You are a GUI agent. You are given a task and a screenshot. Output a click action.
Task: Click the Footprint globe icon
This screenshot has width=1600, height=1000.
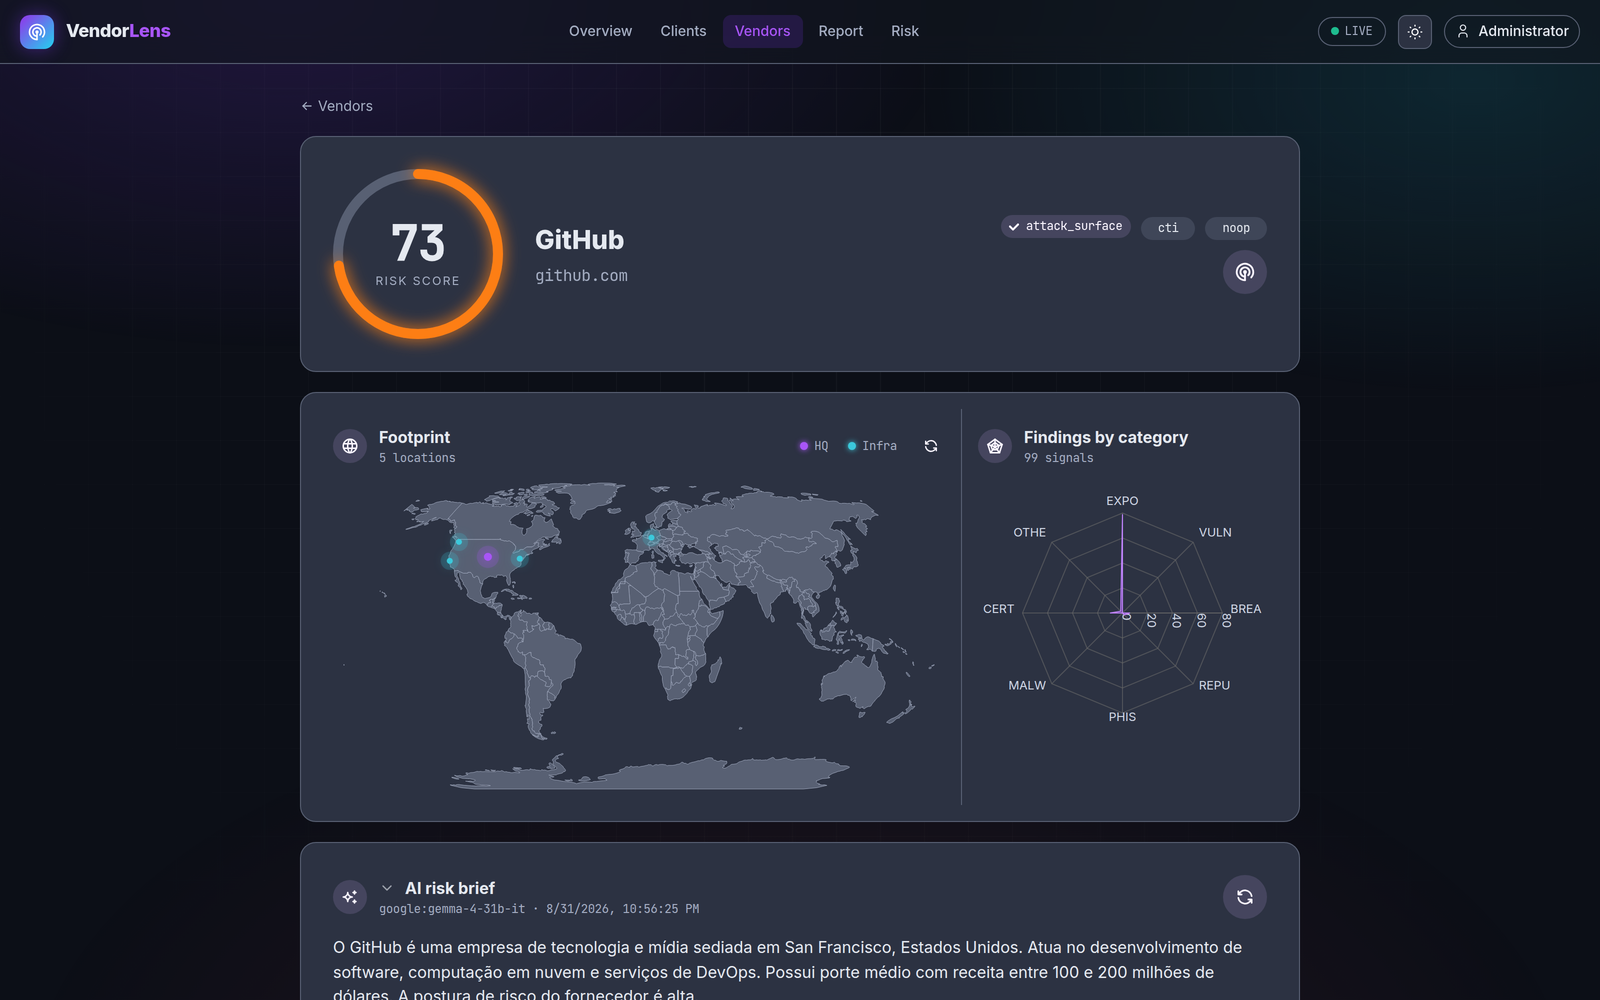[350, 446]
